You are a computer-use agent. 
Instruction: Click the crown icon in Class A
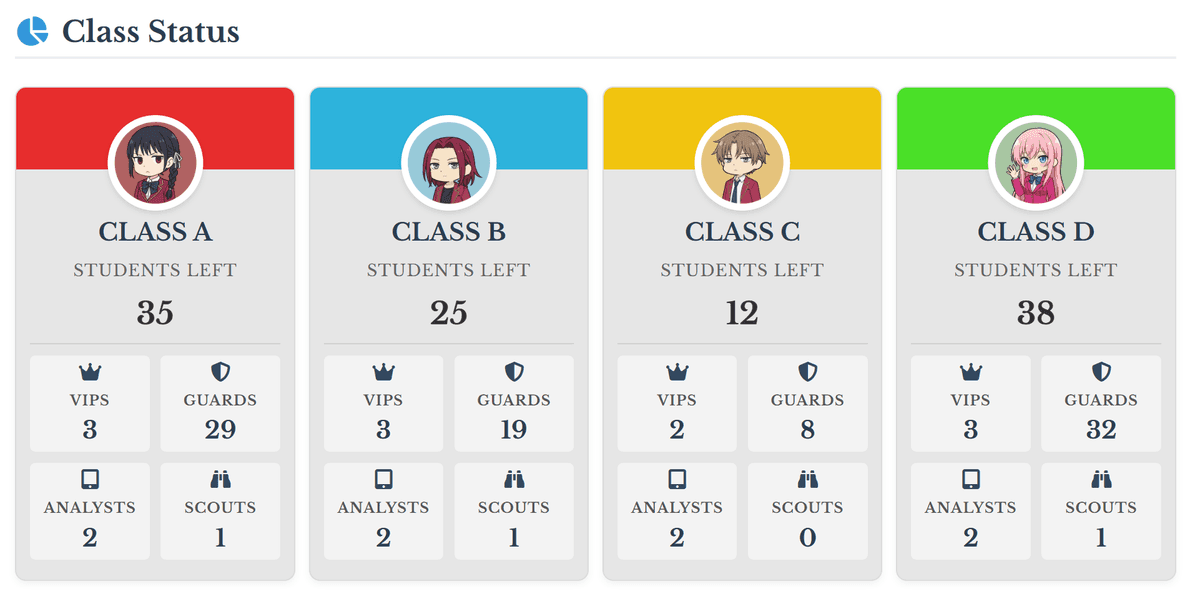click(90, 373)
